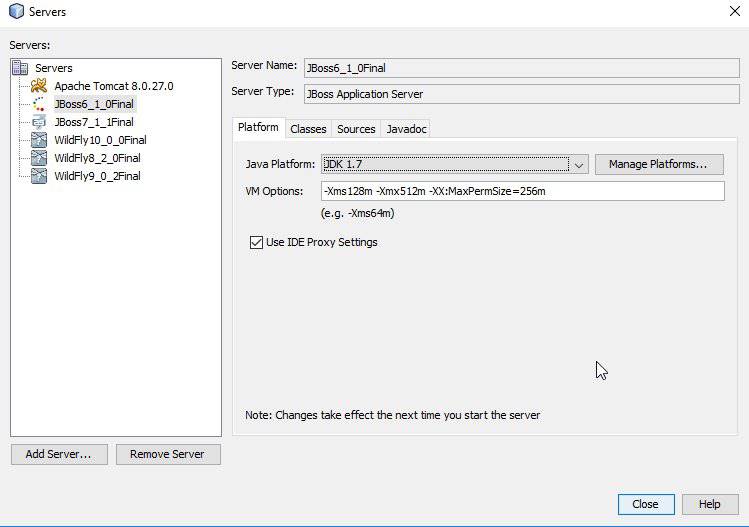This screenshot has height=527, width=749.
Task: Click the WildFly9_0_2Final icon
Action: [39, 176]
